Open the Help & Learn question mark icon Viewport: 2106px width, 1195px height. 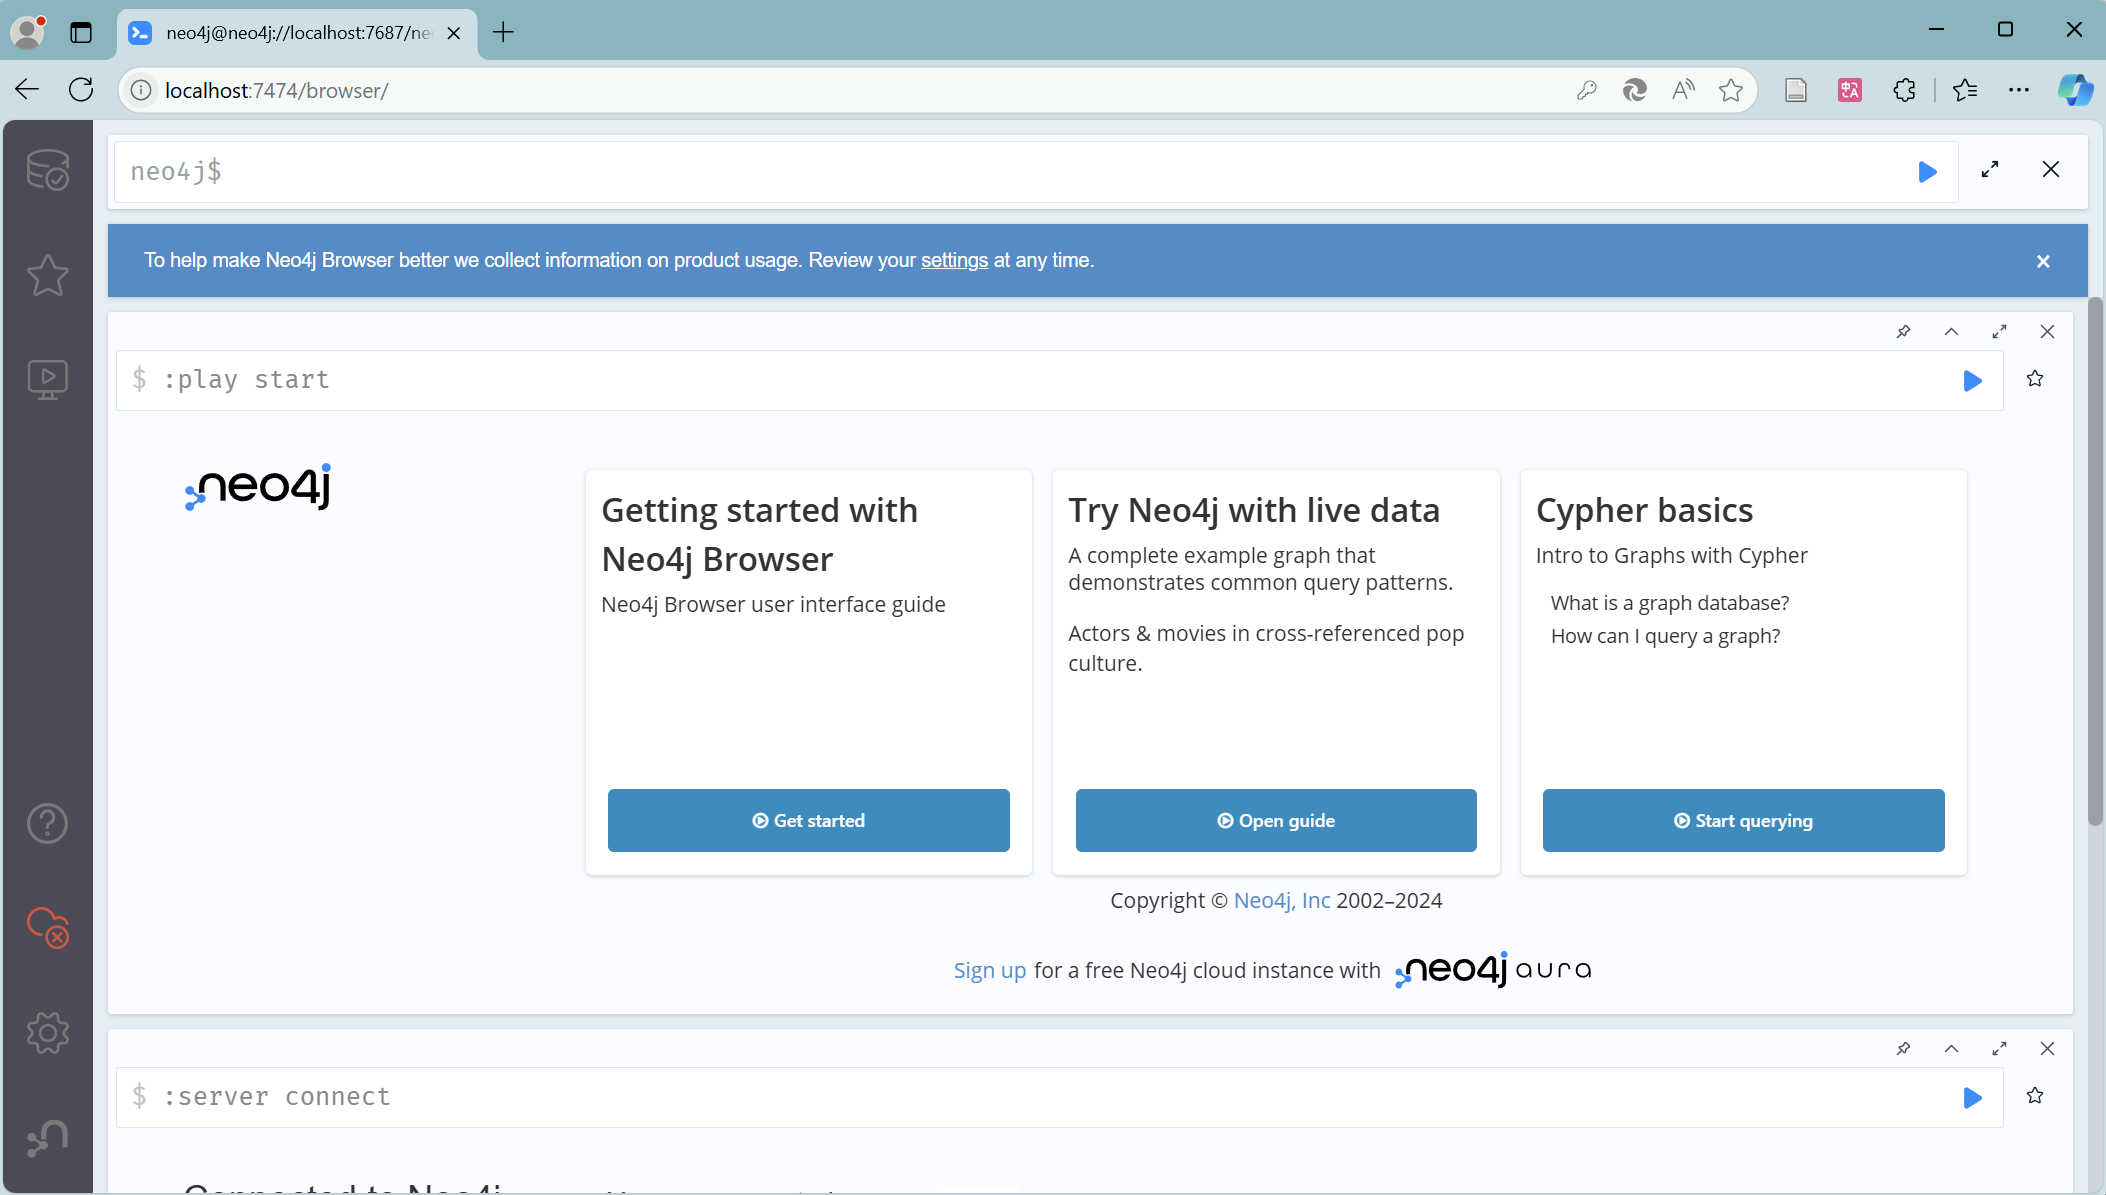47,823
